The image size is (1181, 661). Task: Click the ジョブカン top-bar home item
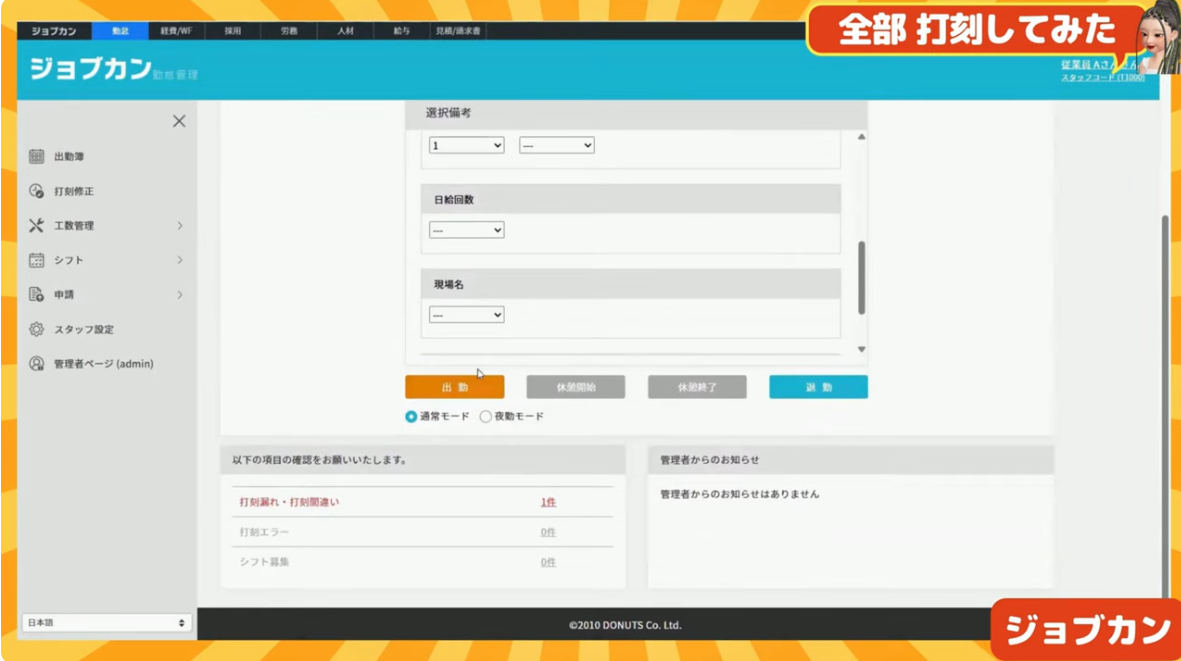54,31
